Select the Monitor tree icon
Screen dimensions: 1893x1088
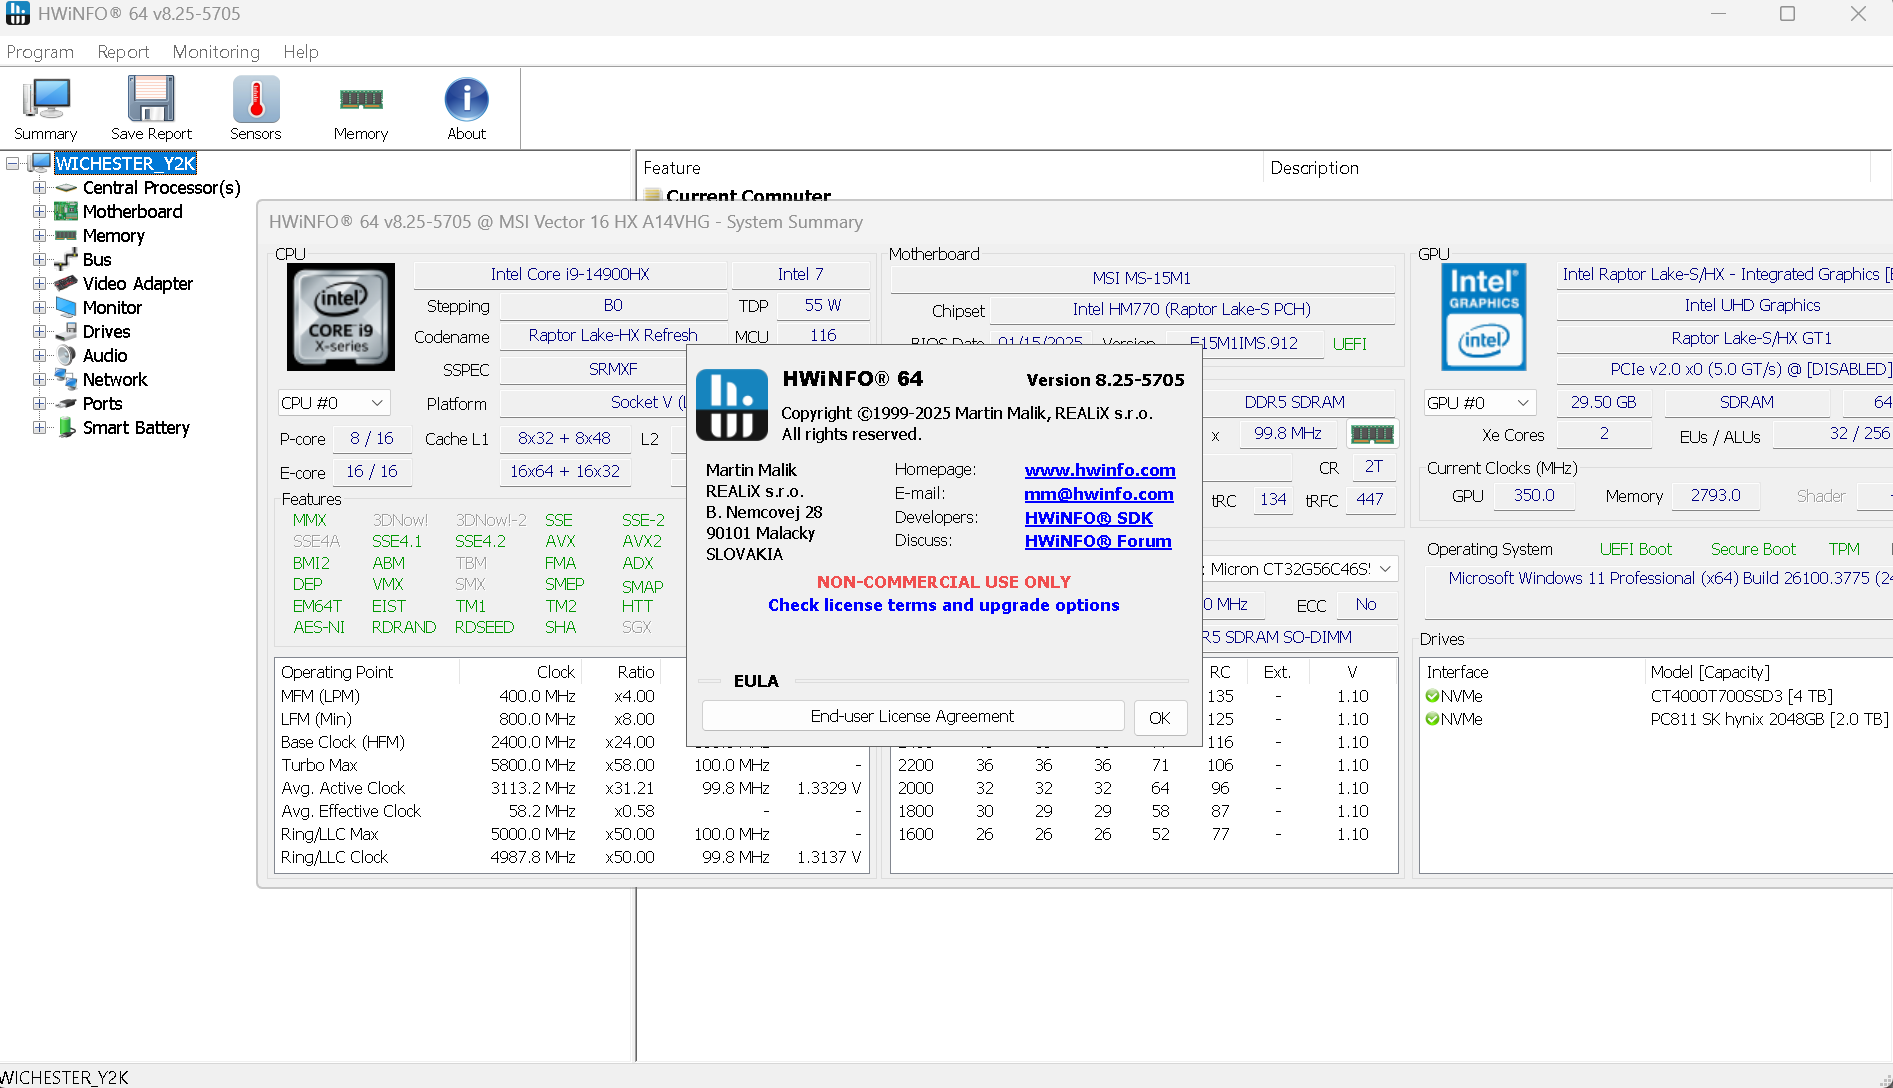tap(66, 308)
